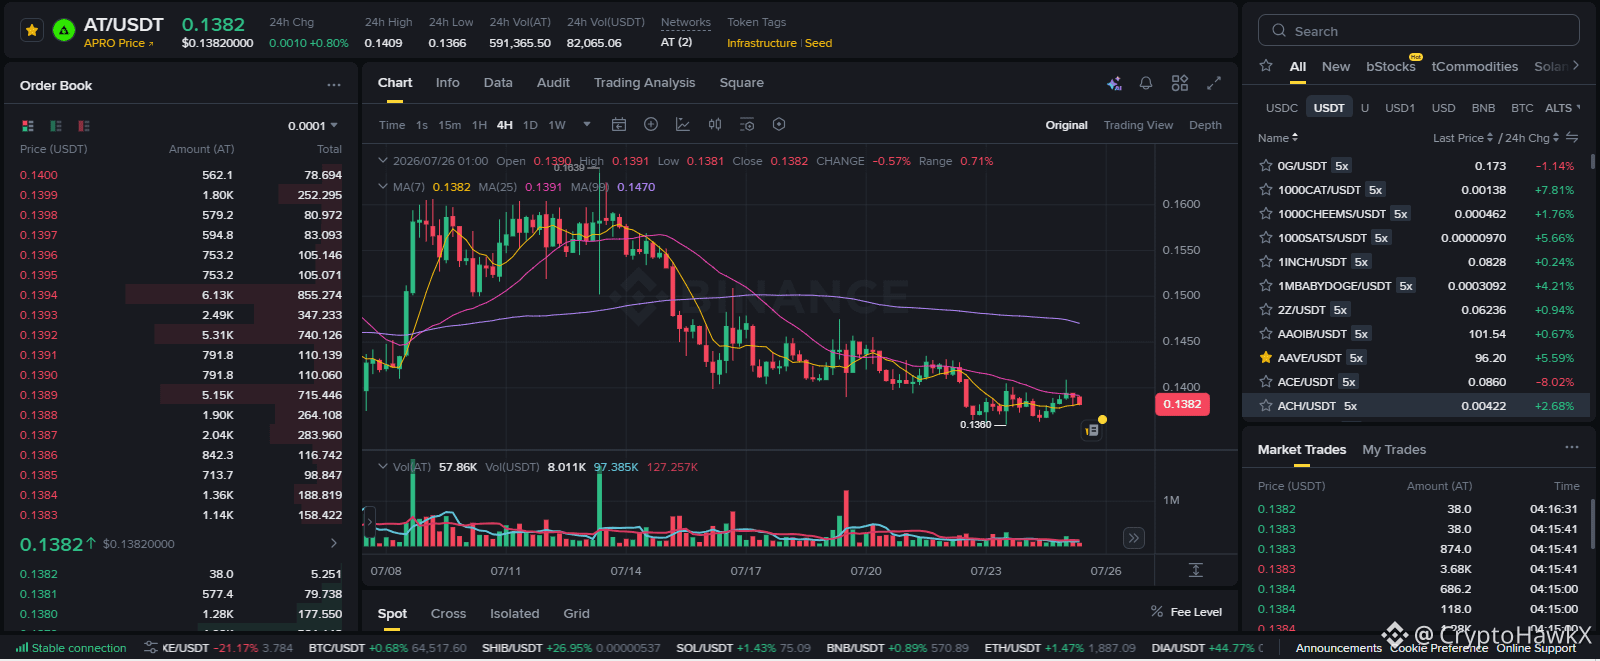The height and width of the screenshot is (661, 1600).
Task: Expand chart to fullscreen
Action: click(x=1214, y=83)
